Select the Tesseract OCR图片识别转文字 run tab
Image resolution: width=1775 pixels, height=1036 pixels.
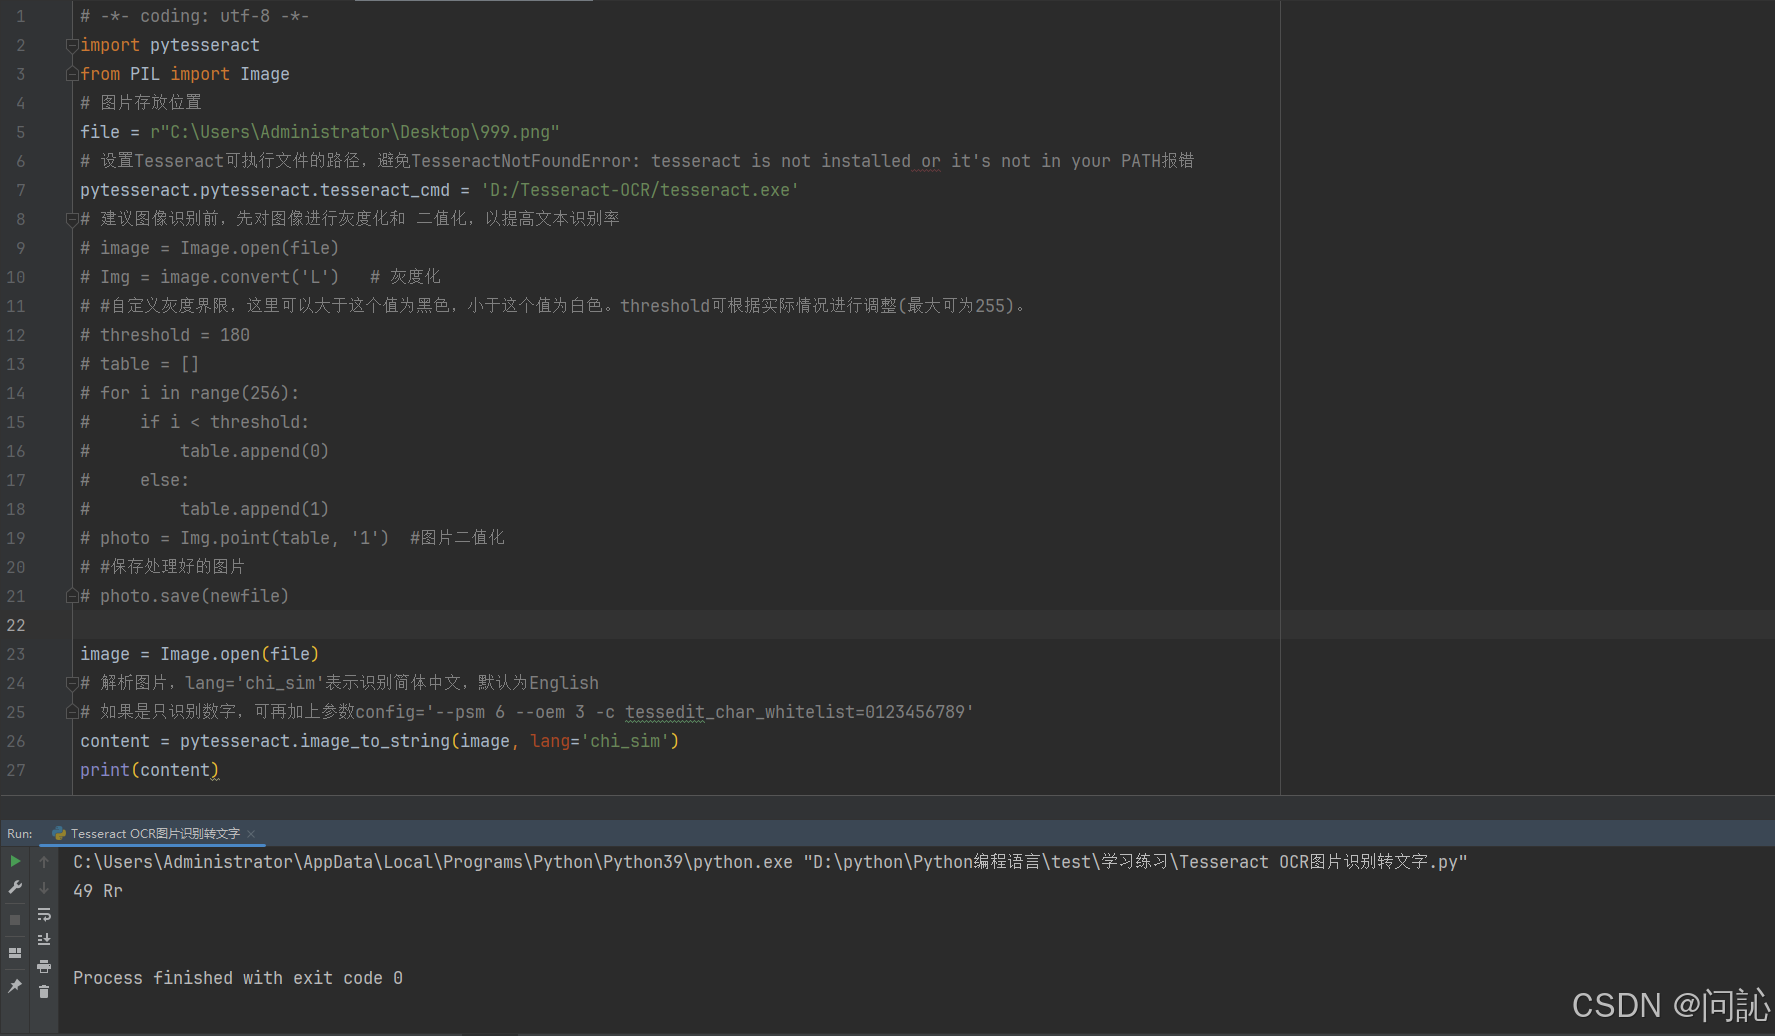[150, 833]
